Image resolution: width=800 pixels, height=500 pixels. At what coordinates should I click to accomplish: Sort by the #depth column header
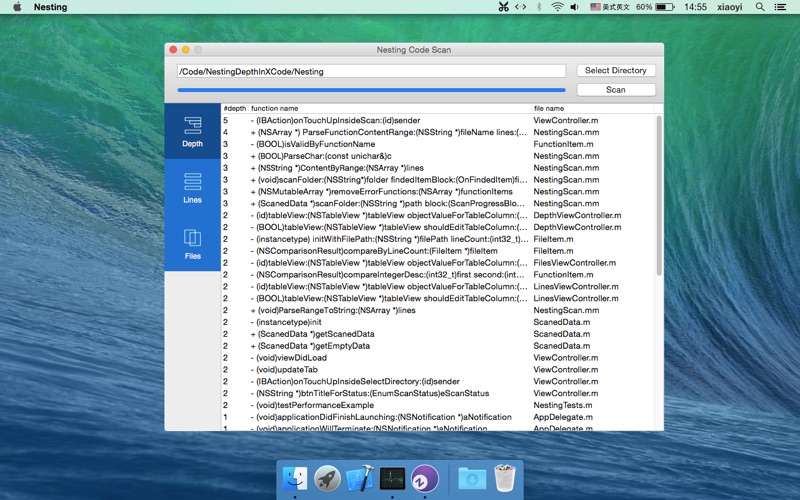coord(235,108)
